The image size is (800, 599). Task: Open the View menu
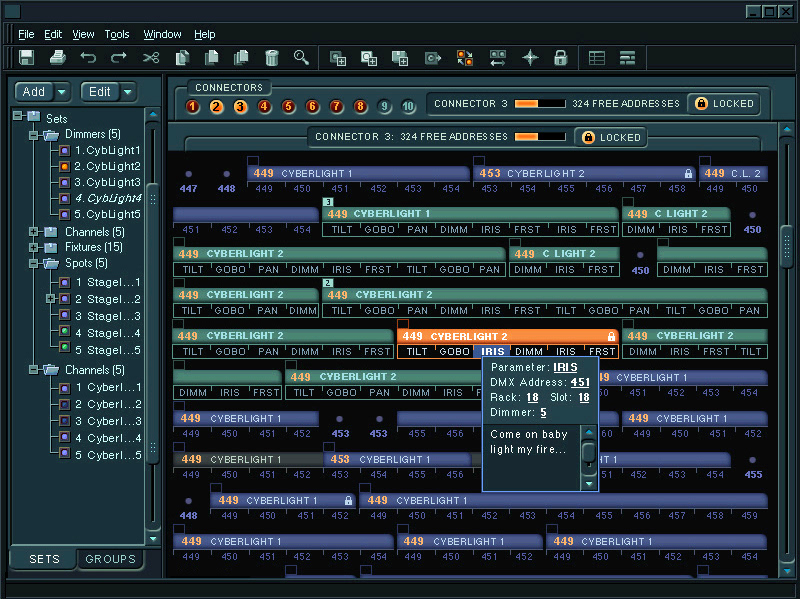[x=83, y=34]
